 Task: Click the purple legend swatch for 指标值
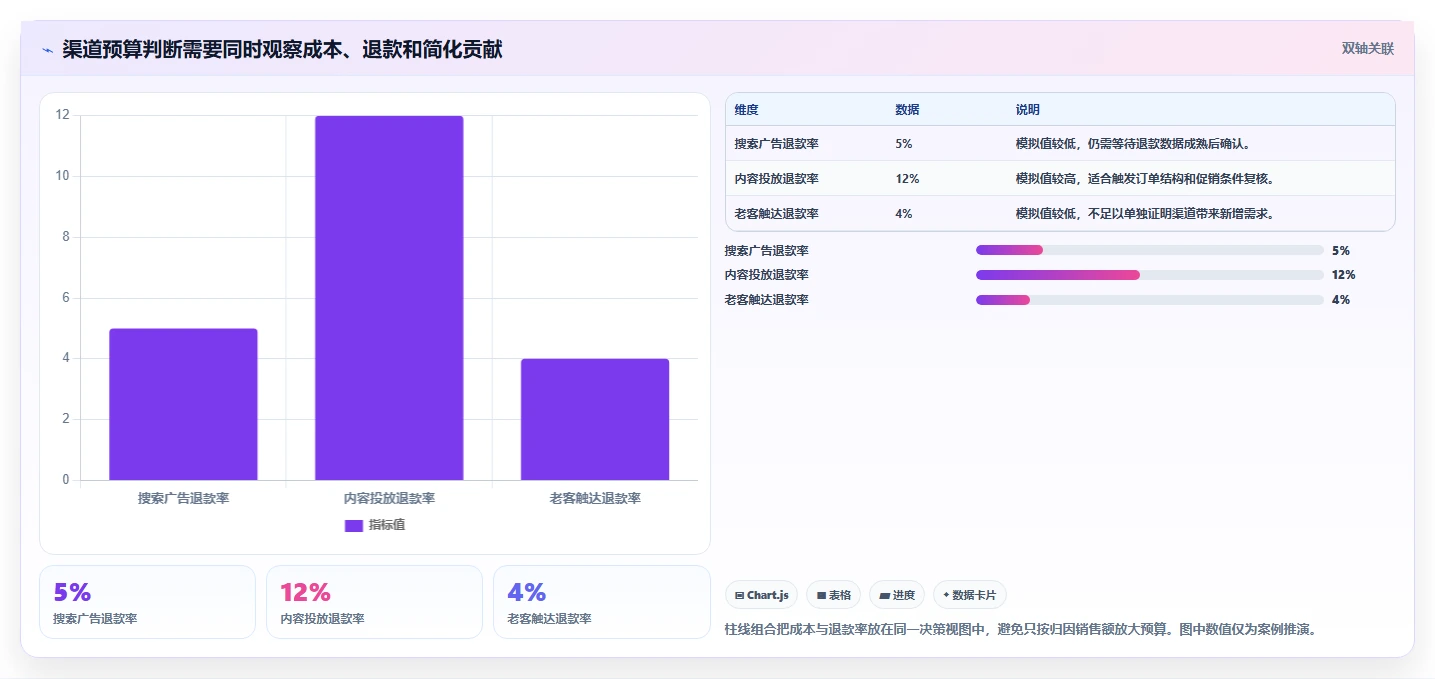coord(354,526)
